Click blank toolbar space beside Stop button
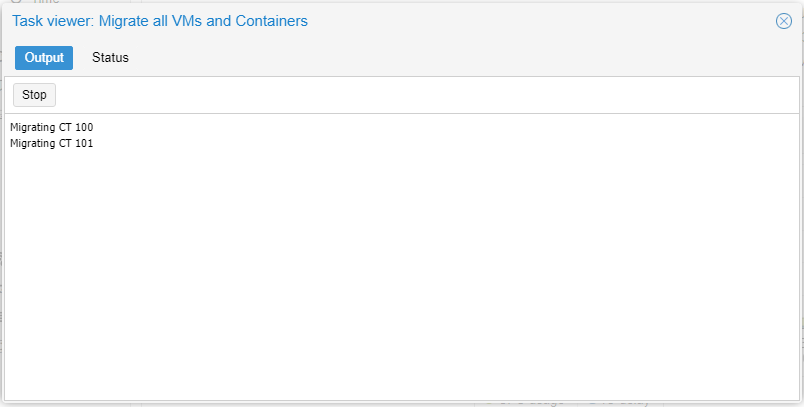The width and height of the screenshot is (804, 407). pos(400,95)
